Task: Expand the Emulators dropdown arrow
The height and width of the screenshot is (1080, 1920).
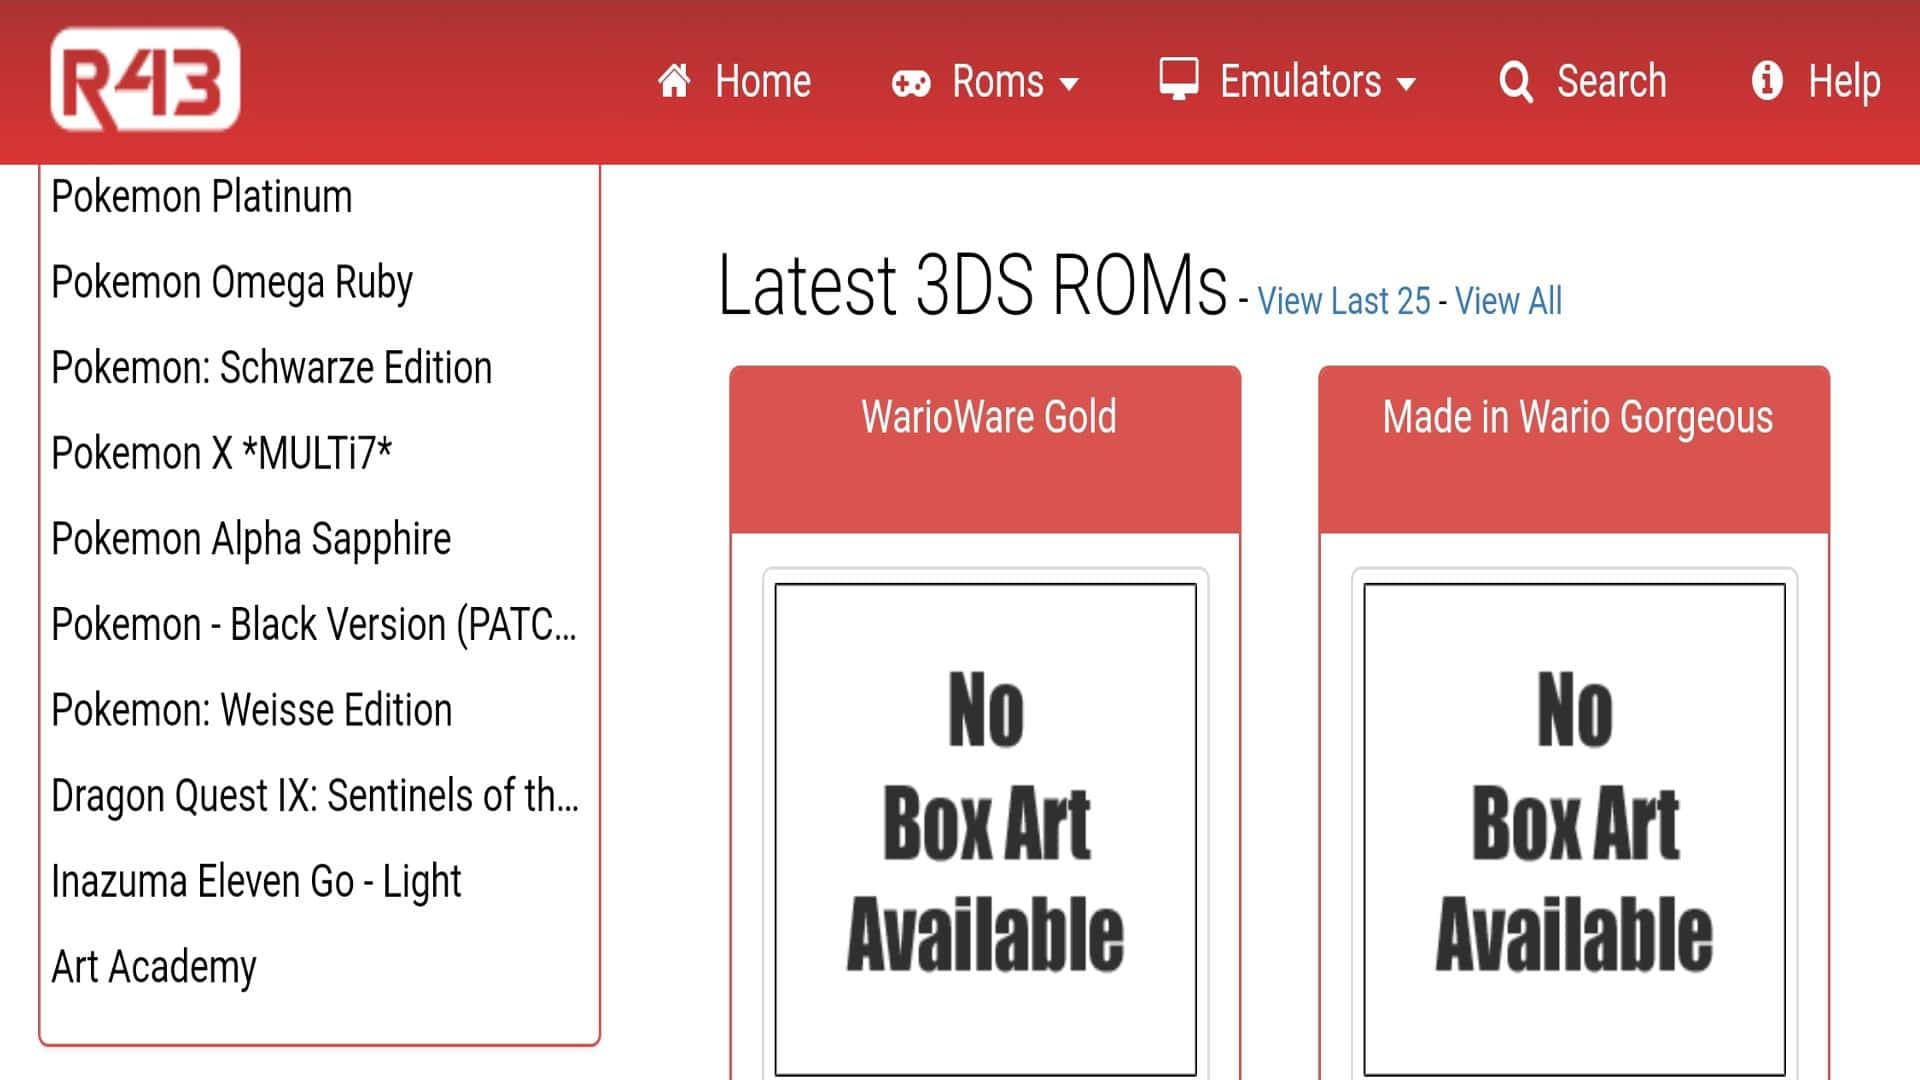Action: coord(1406,84)
